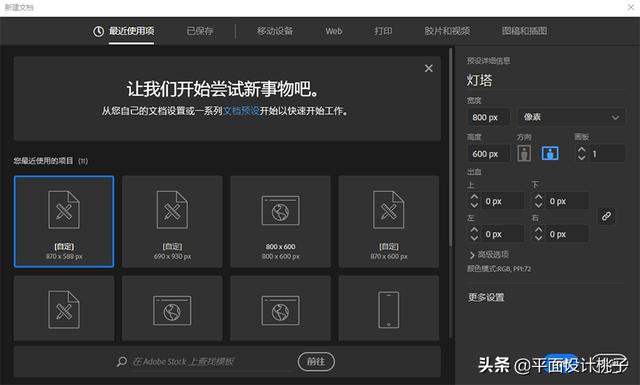Screen dimensions: 640x385
Task: Decrease the left bleed (左) value
Action: [474, 238]
